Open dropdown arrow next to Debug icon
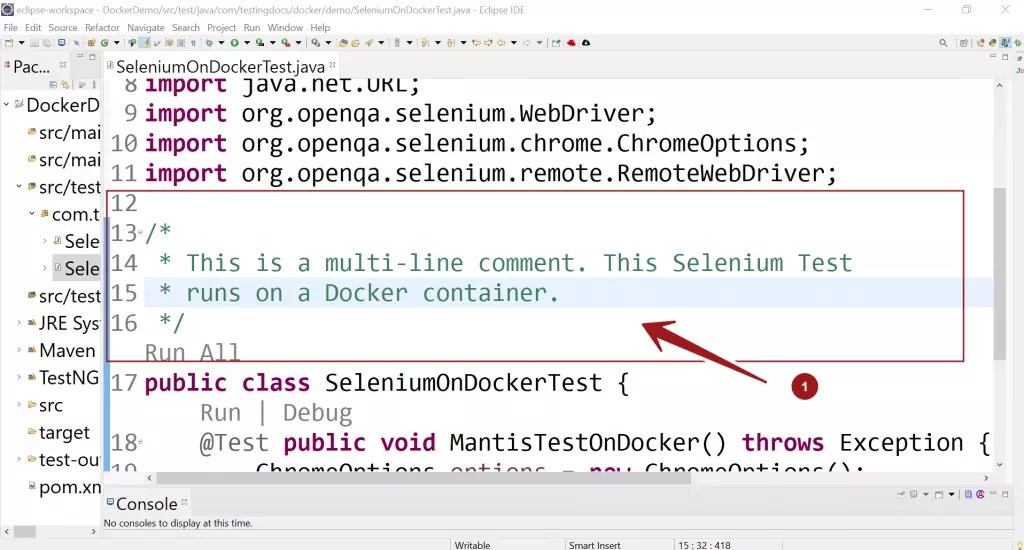Image resolution: width=1024 pixels, height=550 pixels. (221, 42)
